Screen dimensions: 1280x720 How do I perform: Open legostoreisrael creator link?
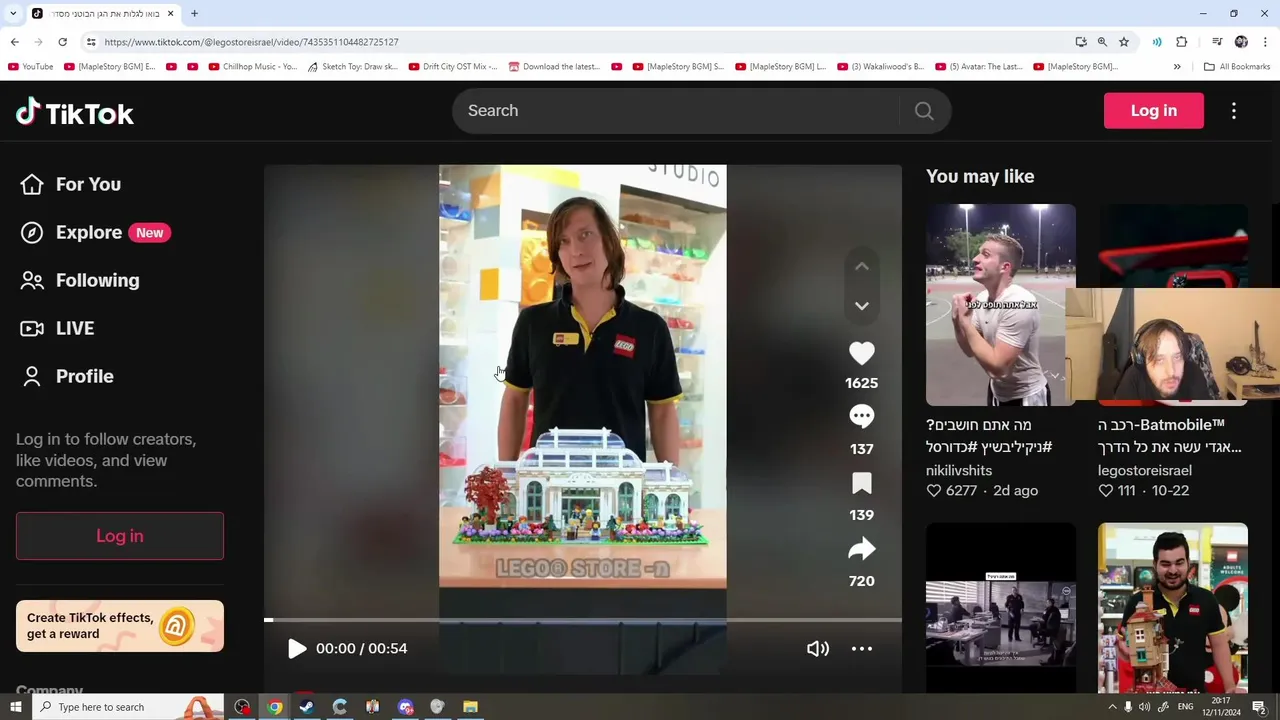click(x=1145, y=470)
